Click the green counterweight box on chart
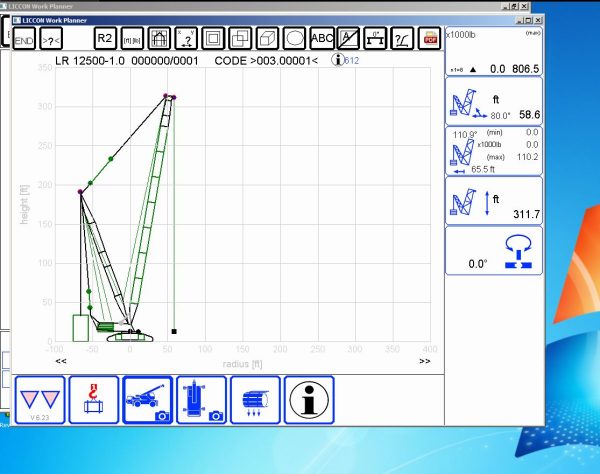This screenshot has height=474, width=600. click(81, 328)
